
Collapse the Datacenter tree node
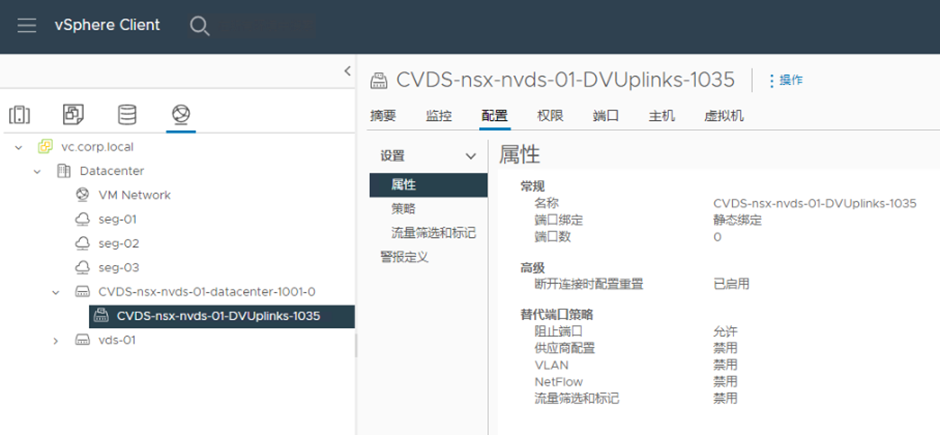[37, 171]
